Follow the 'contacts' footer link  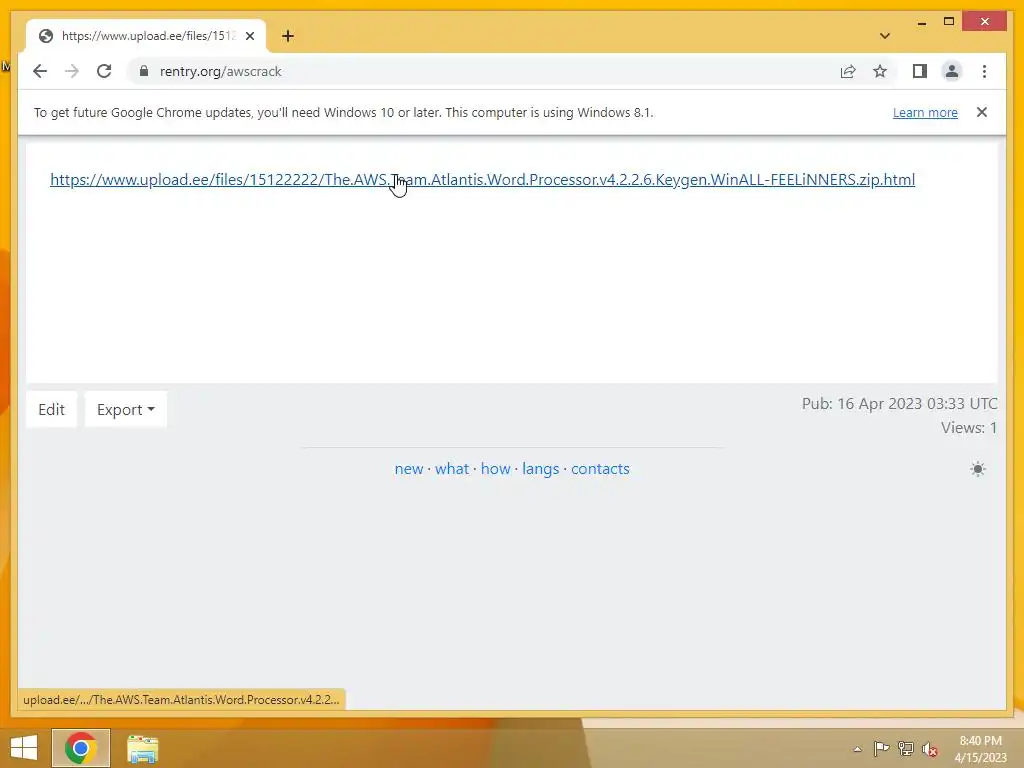(600, 469)
